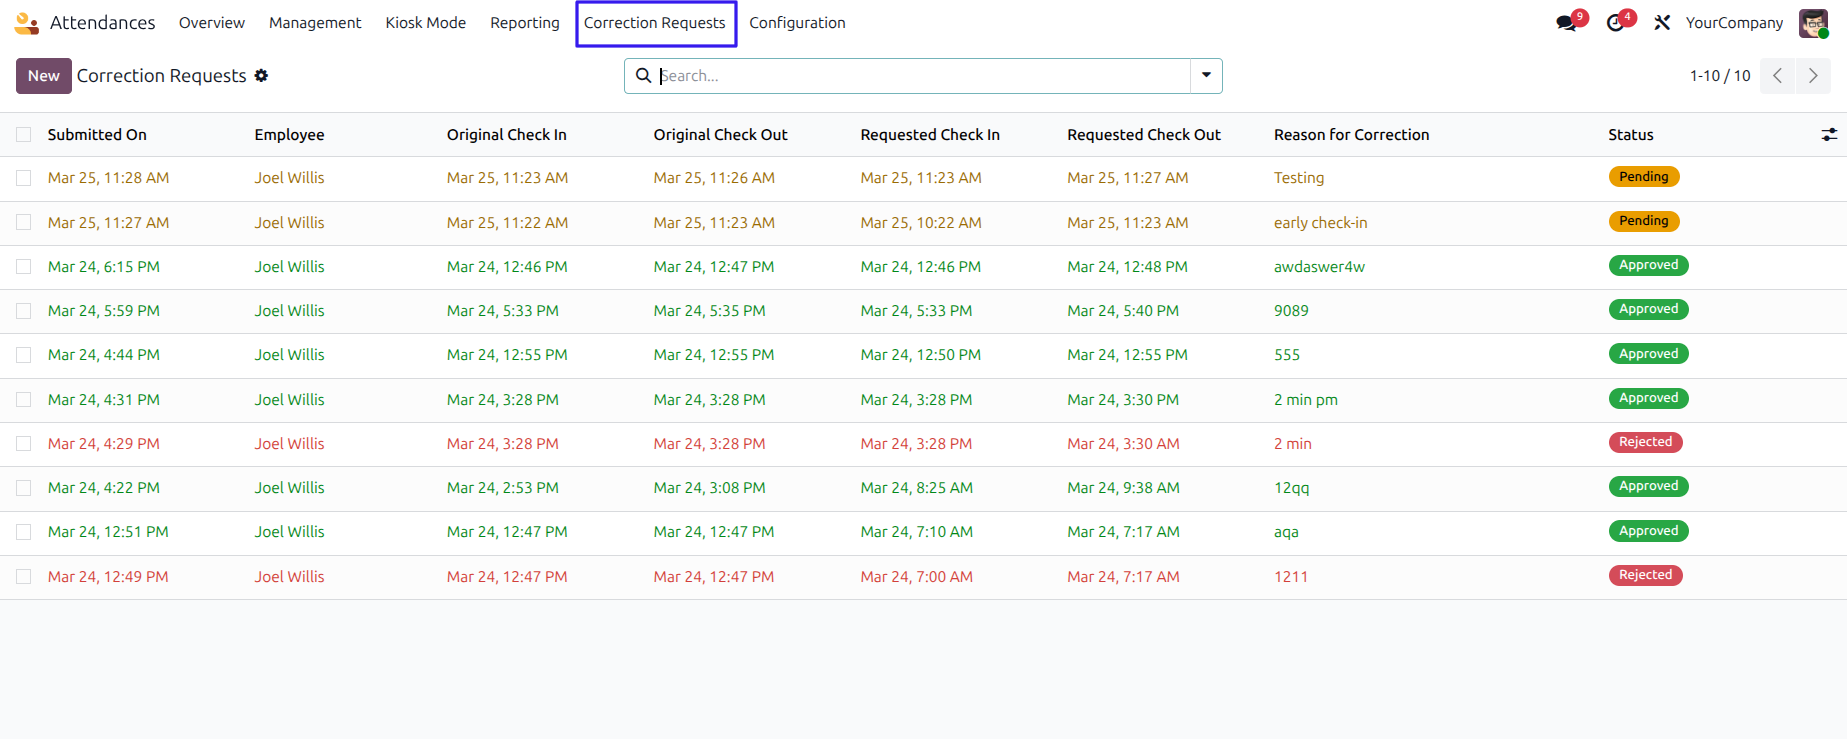Sort by Original Check In column

point(507,135)
